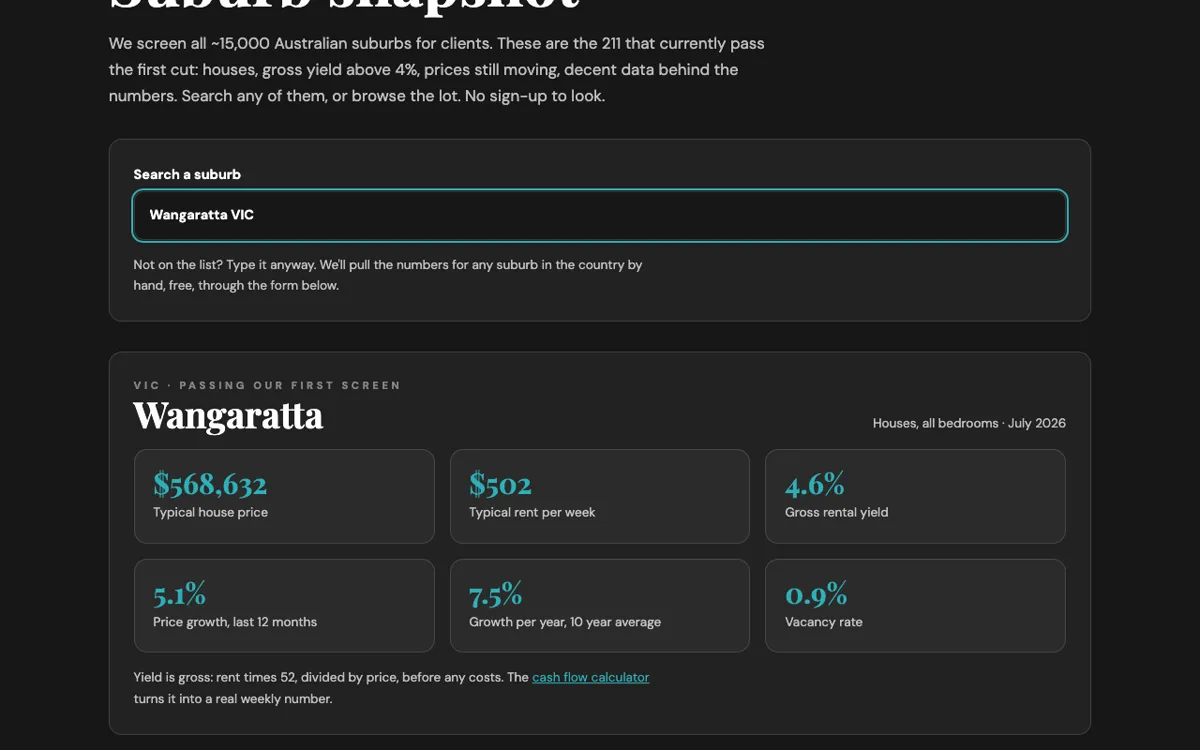Click the 'Gross rental yield' caption

(836, 512)
